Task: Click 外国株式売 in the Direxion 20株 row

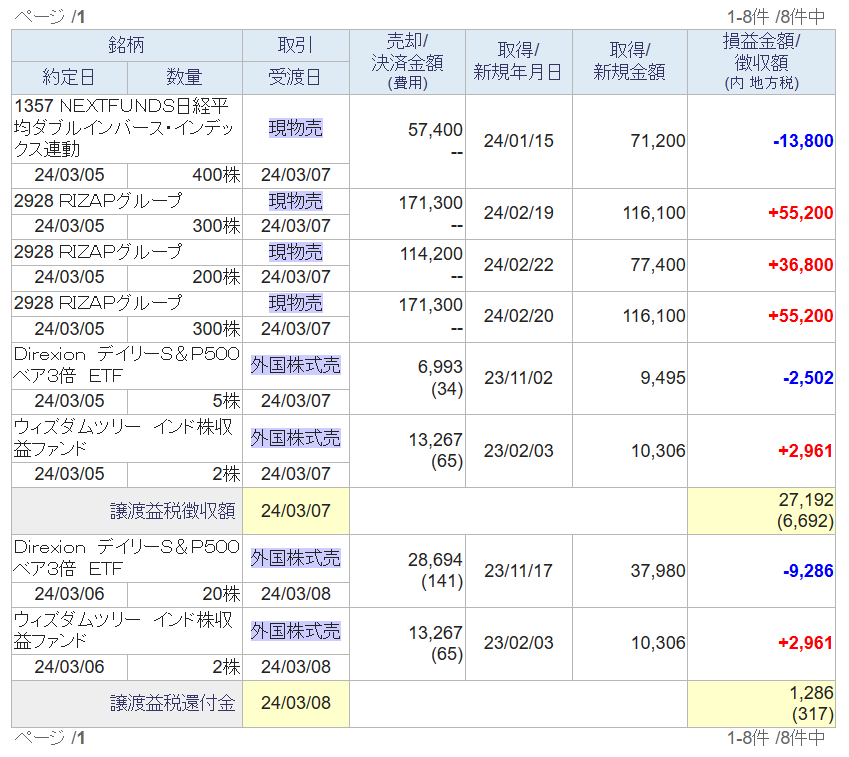Action: [x=296, y=559]
